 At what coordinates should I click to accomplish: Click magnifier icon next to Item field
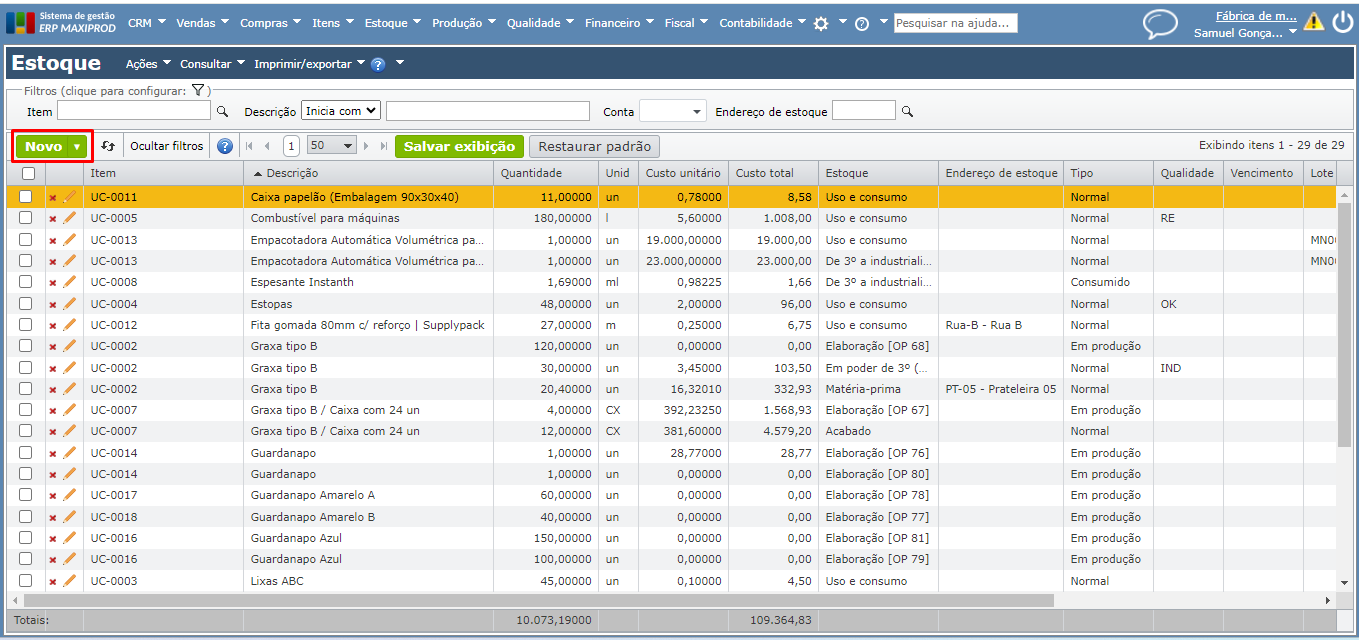pyautogui.click(x=223, y=111)
